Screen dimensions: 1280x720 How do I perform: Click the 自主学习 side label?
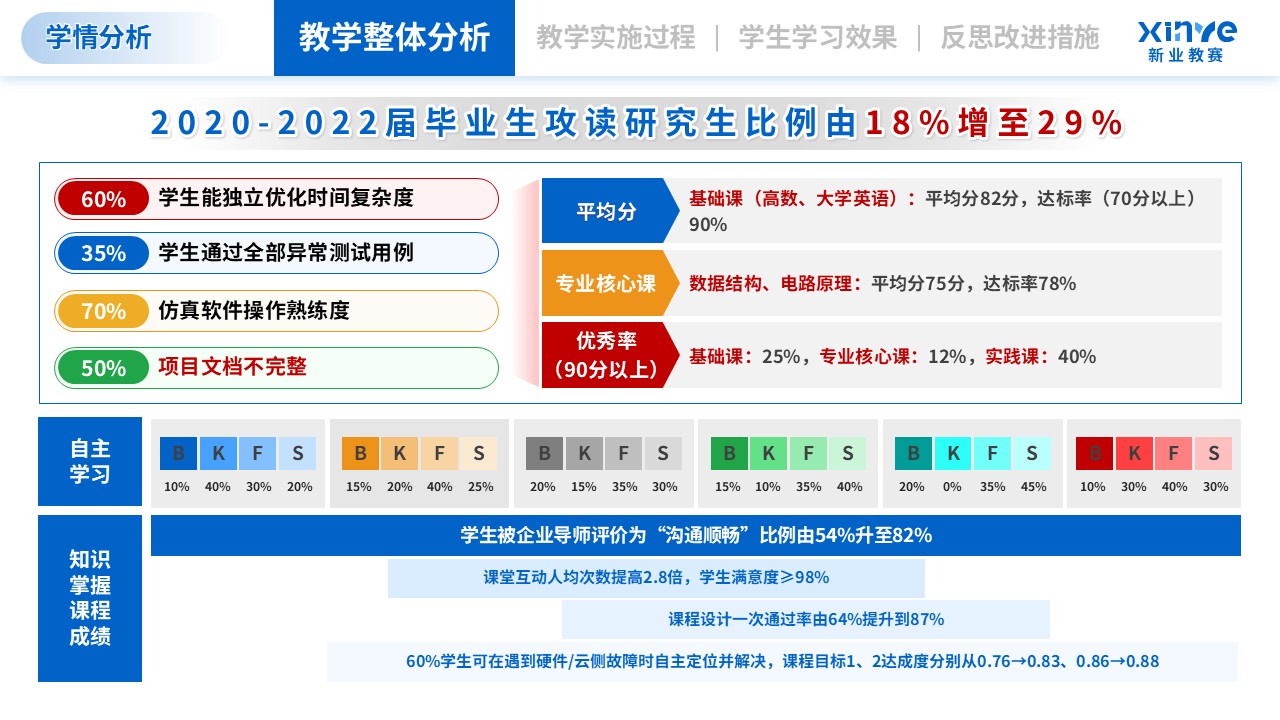(x=90, y=461)
